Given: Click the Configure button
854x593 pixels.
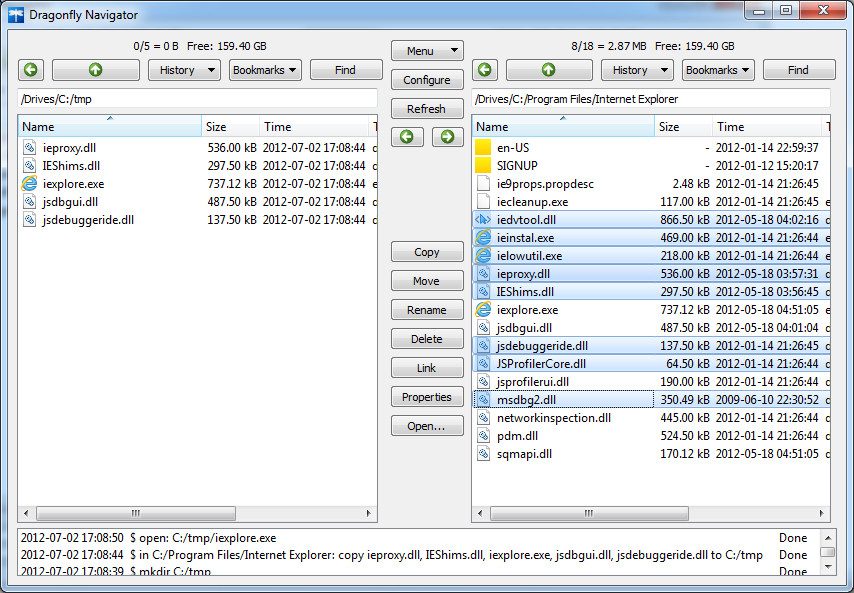Looking at the screenshot, I should tap(427, 80).
